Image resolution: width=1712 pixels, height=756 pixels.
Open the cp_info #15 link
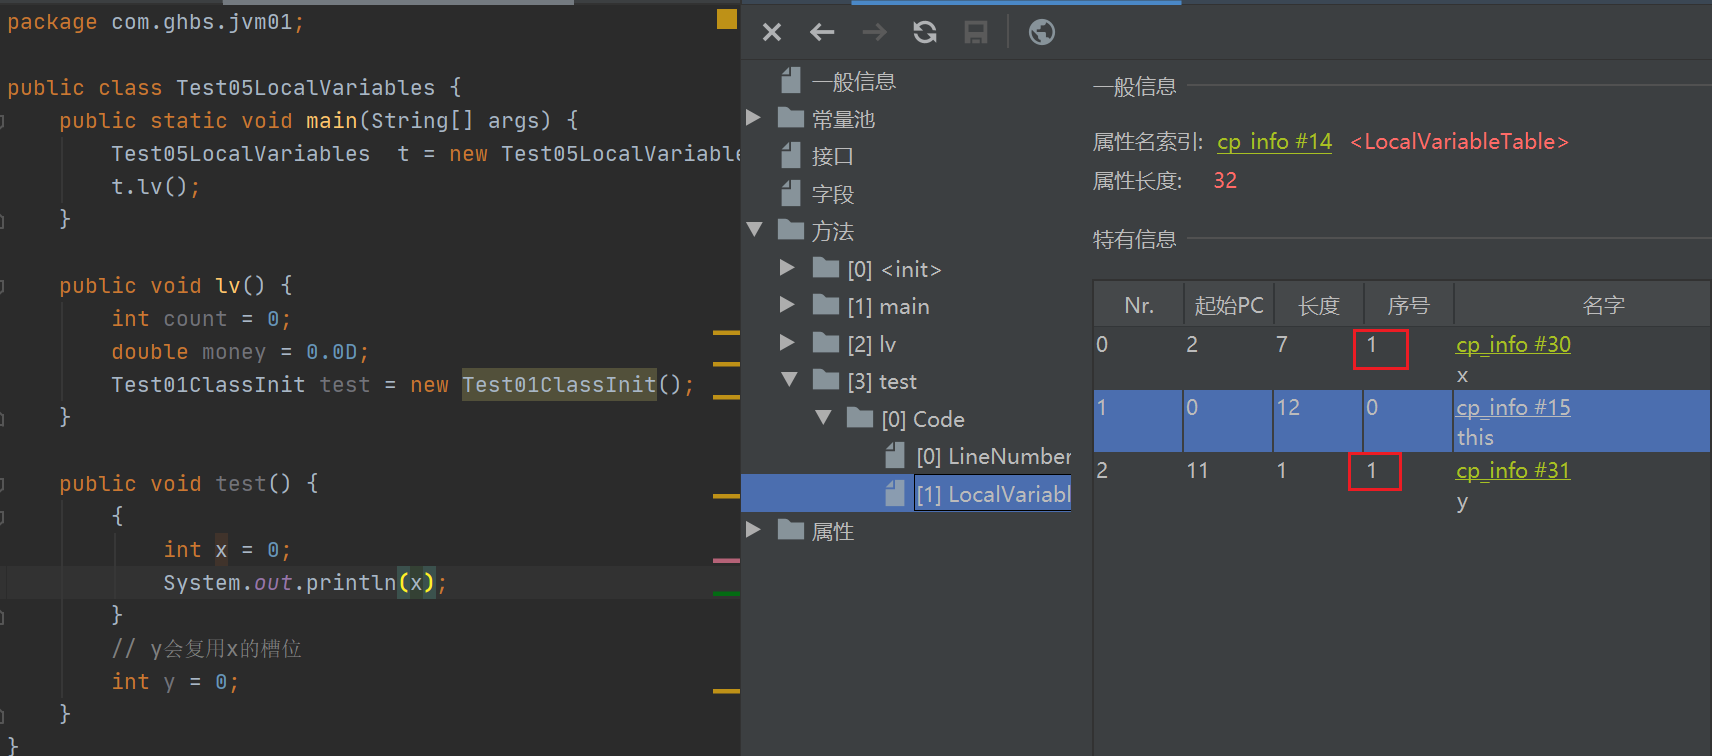point(1513,408)
